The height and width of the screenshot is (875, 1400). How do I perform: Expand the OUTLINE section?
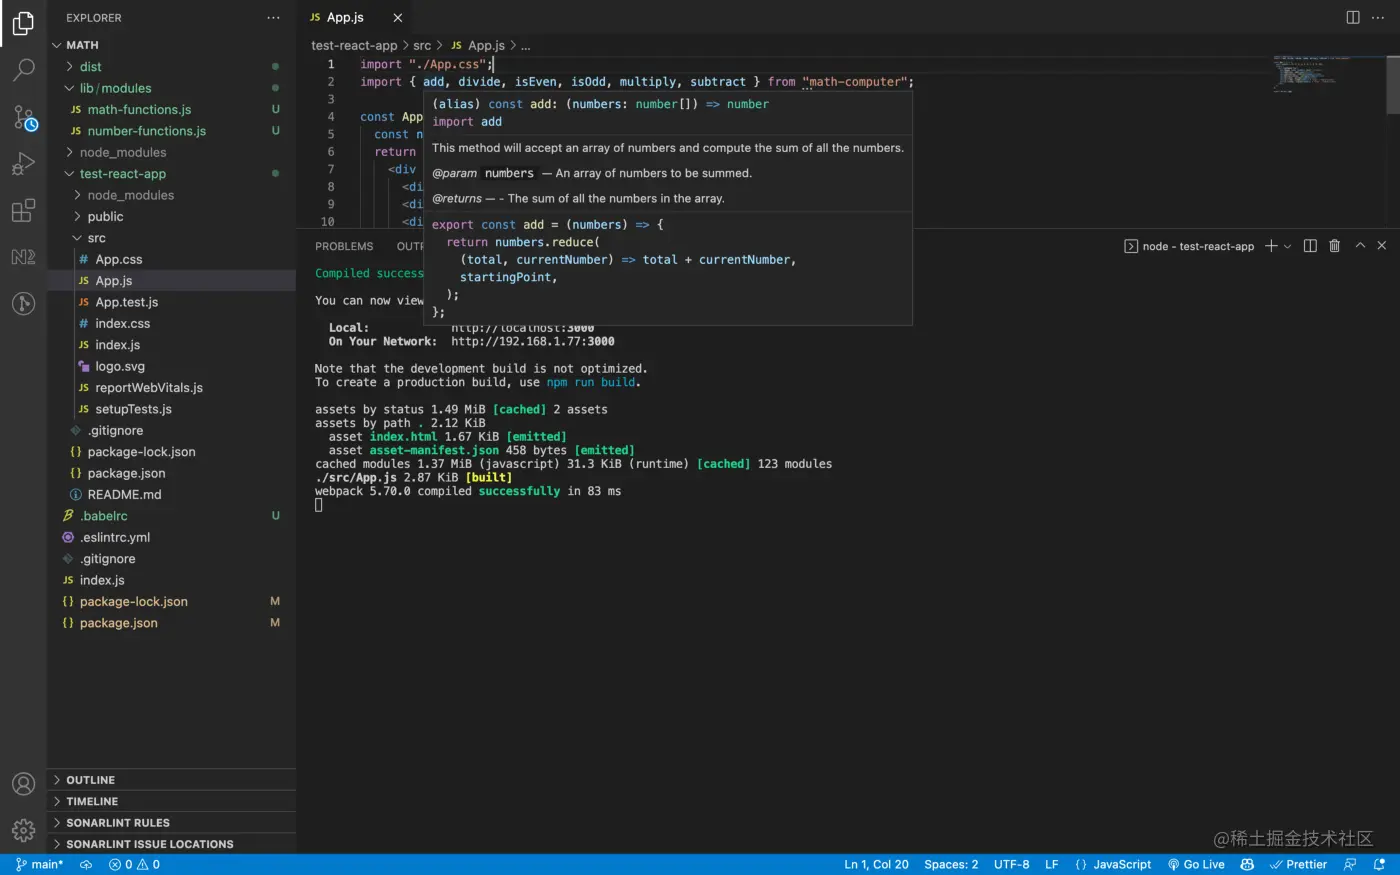tap(171, 780)
